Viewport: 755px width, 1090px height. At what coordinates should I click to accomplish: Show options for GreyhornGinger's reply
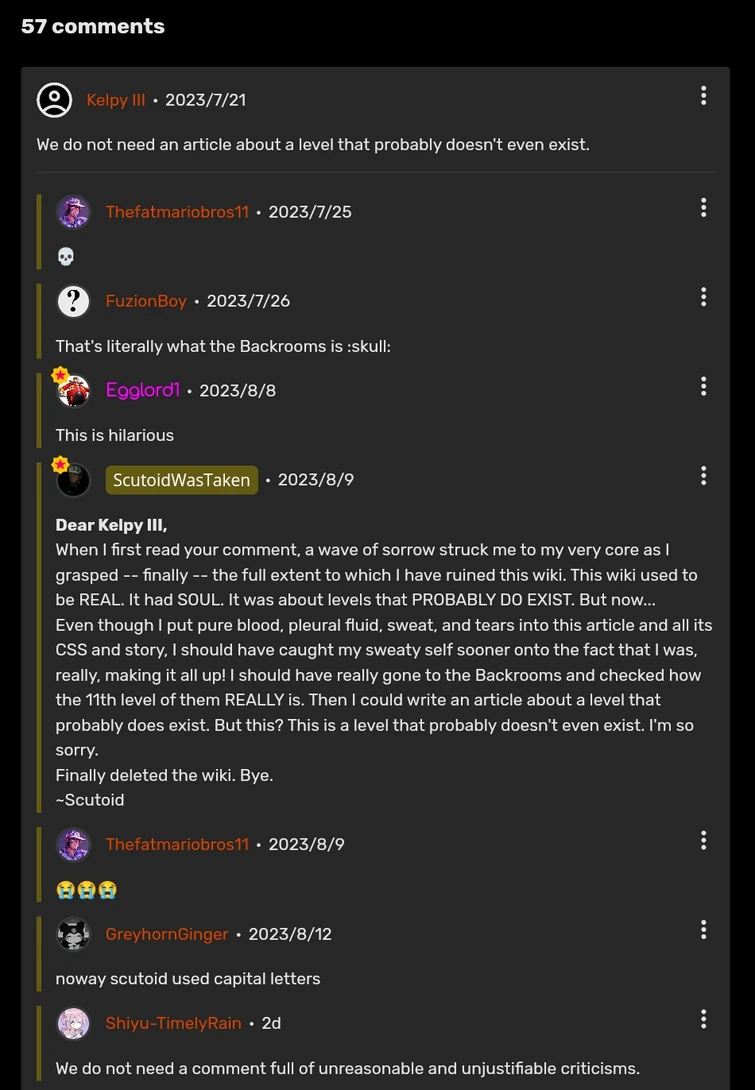(x=703, y=930)
